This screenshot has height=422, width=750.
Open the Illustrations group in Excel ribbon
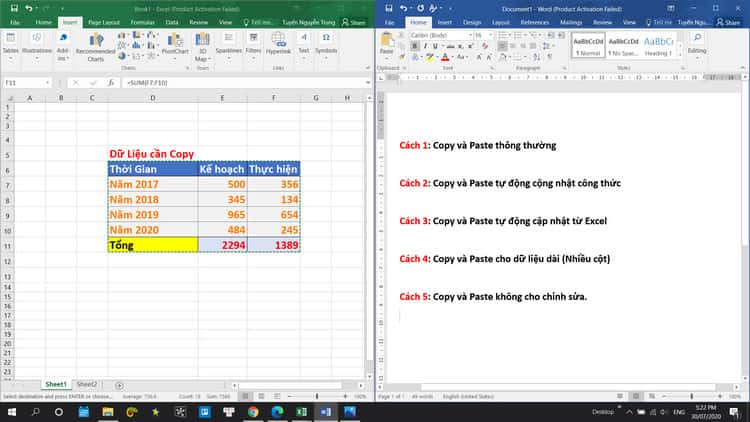pyautogui.click(x=37, y=46)
